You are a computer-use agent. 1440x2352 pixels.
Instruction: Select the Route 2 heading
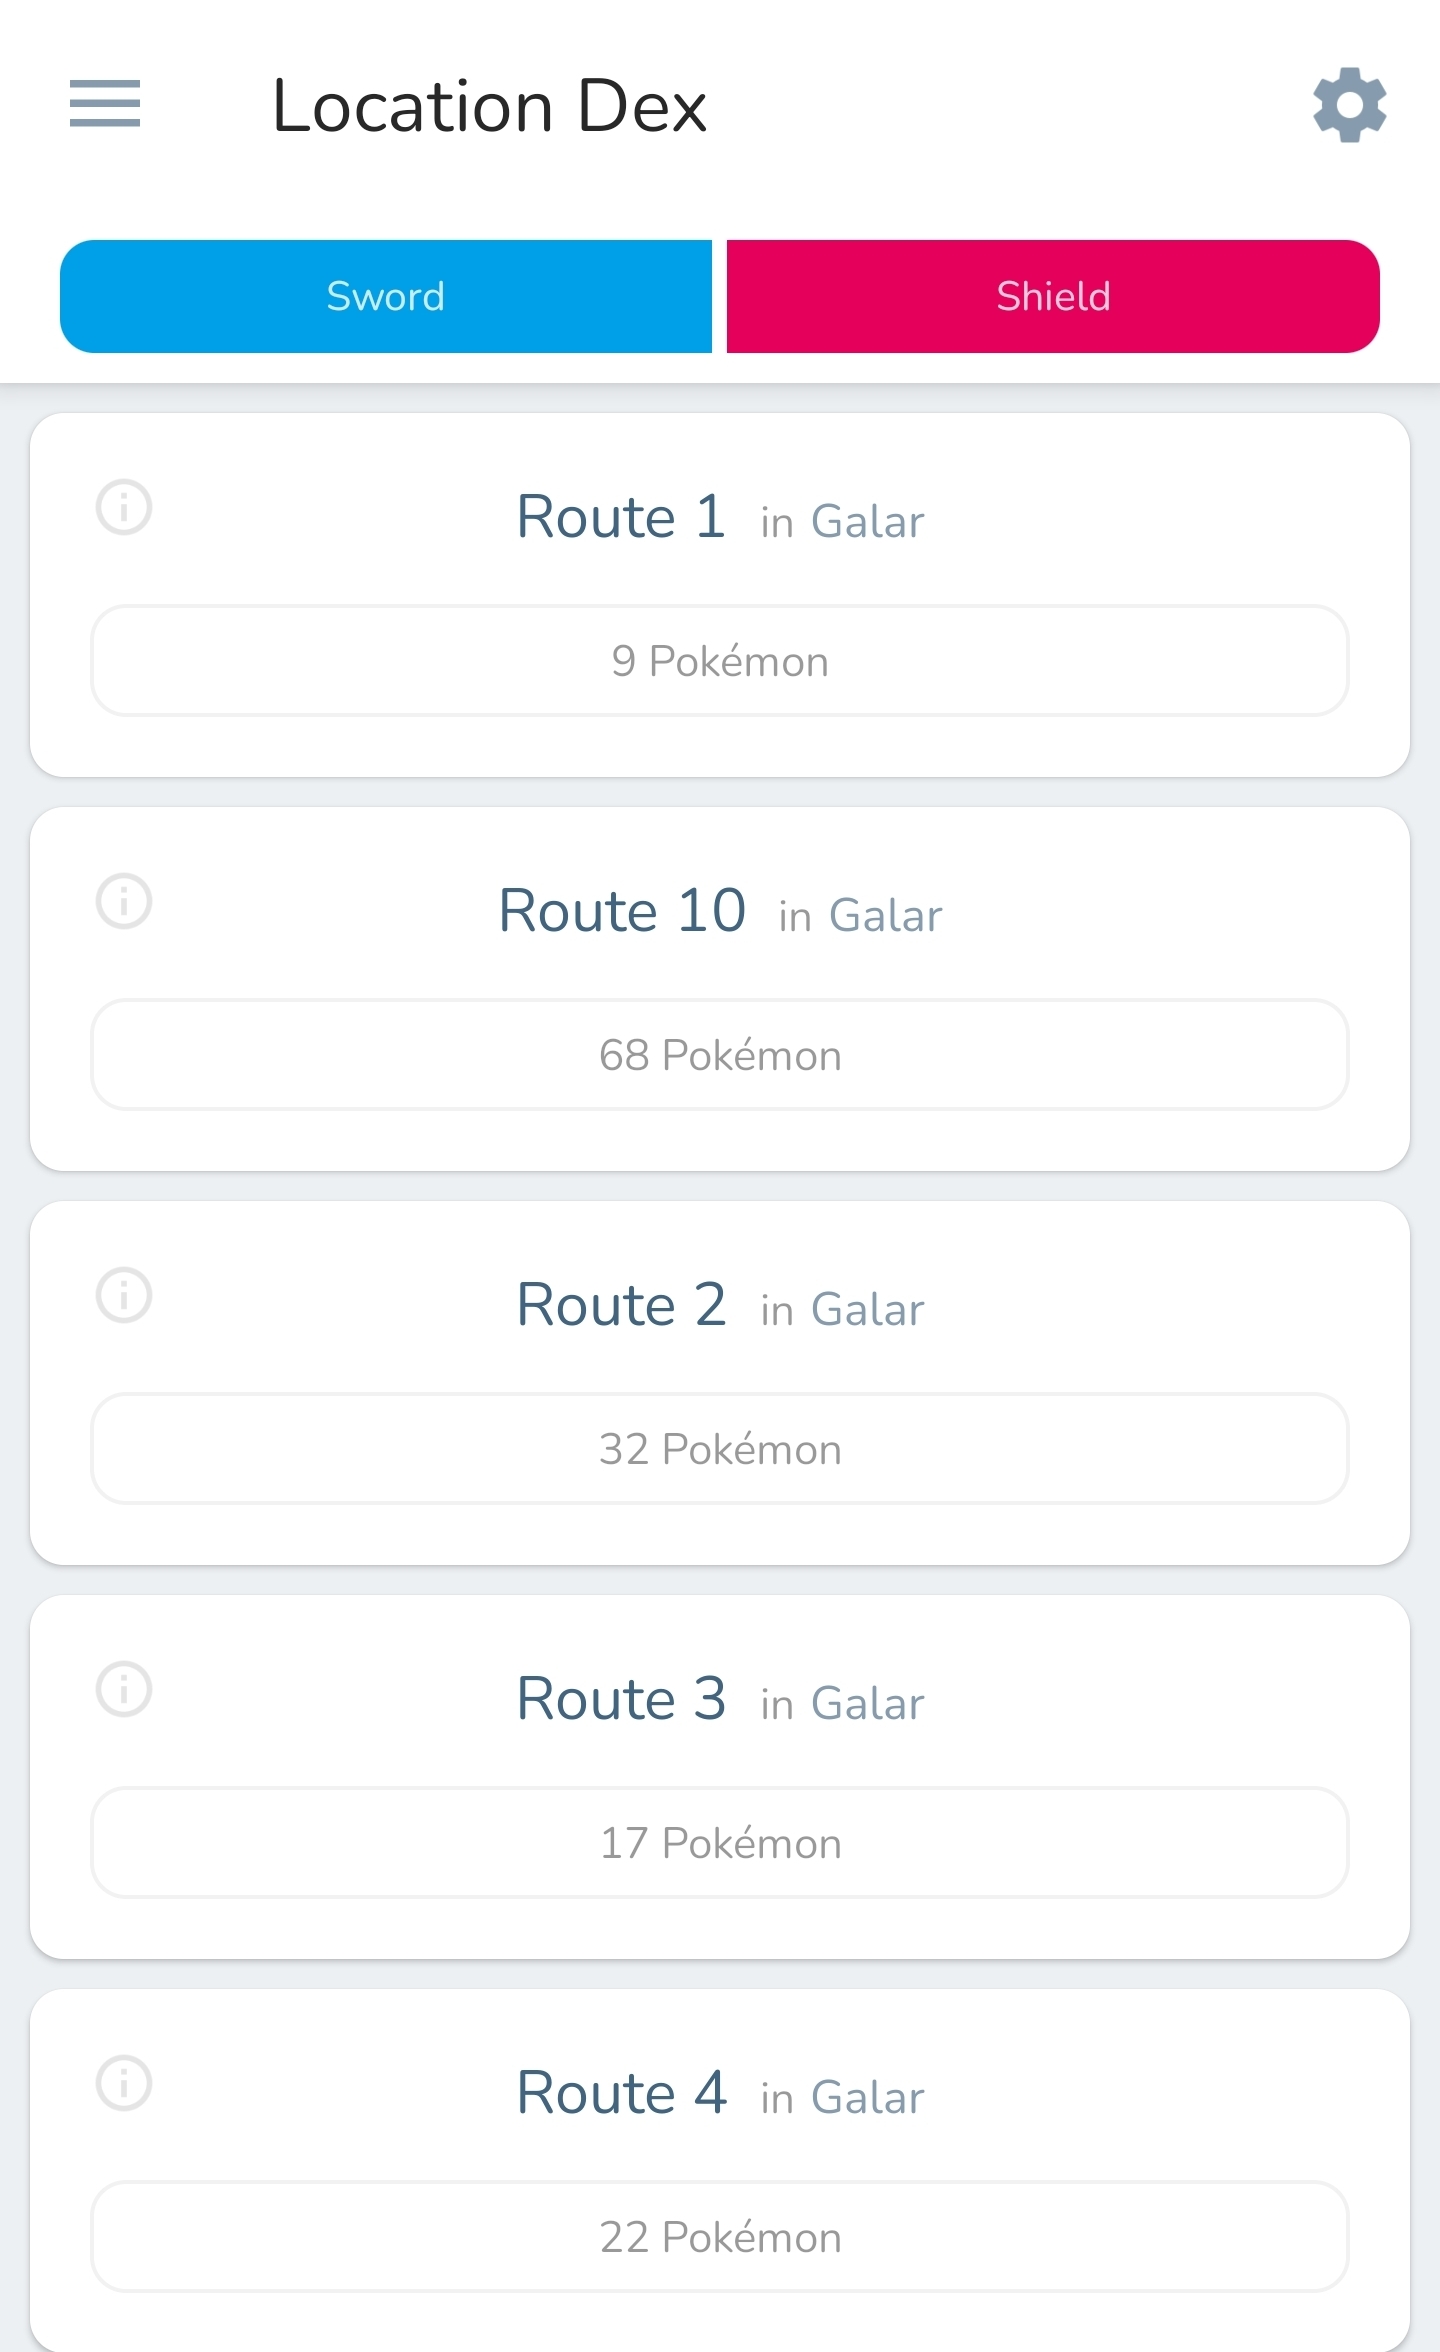click(x=621, y=1305)
